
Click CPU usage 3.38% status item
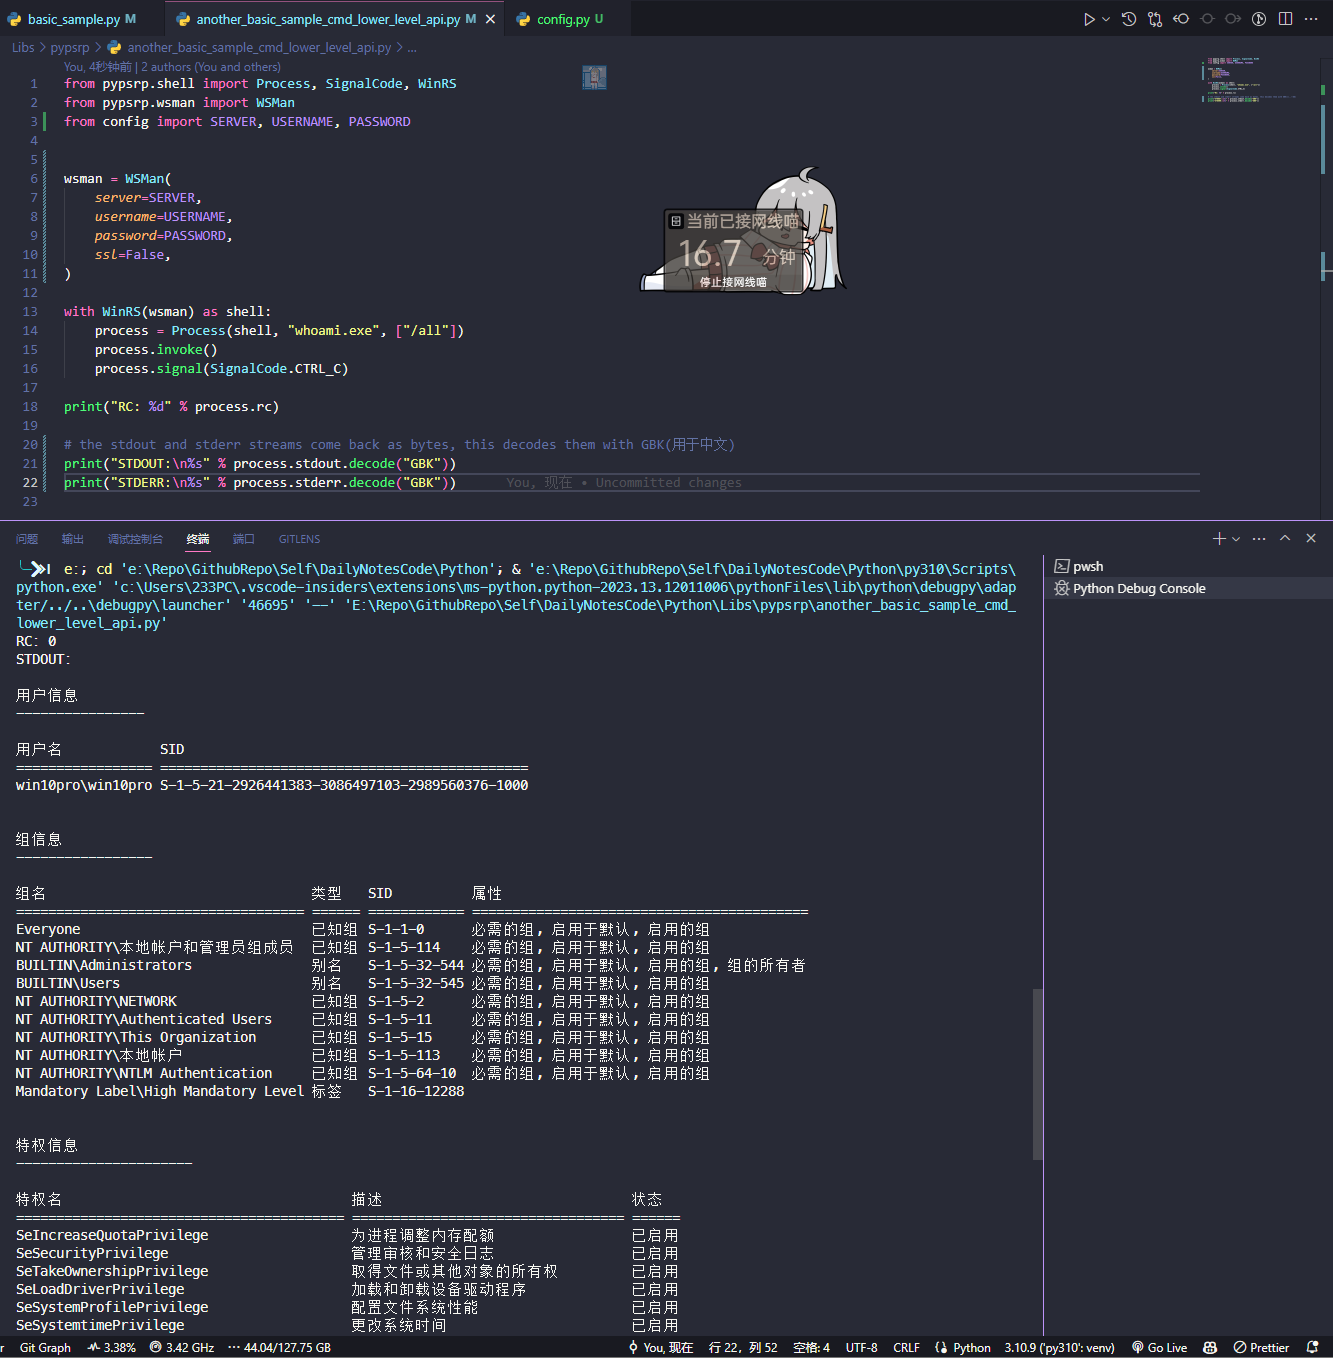coord(111,1347)
